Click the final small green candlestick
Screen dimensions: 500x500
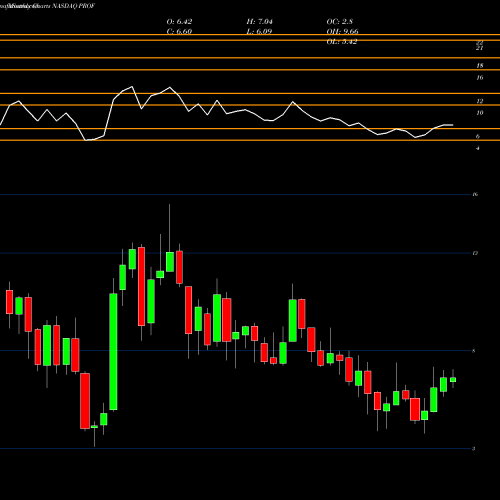pos(453,380)
